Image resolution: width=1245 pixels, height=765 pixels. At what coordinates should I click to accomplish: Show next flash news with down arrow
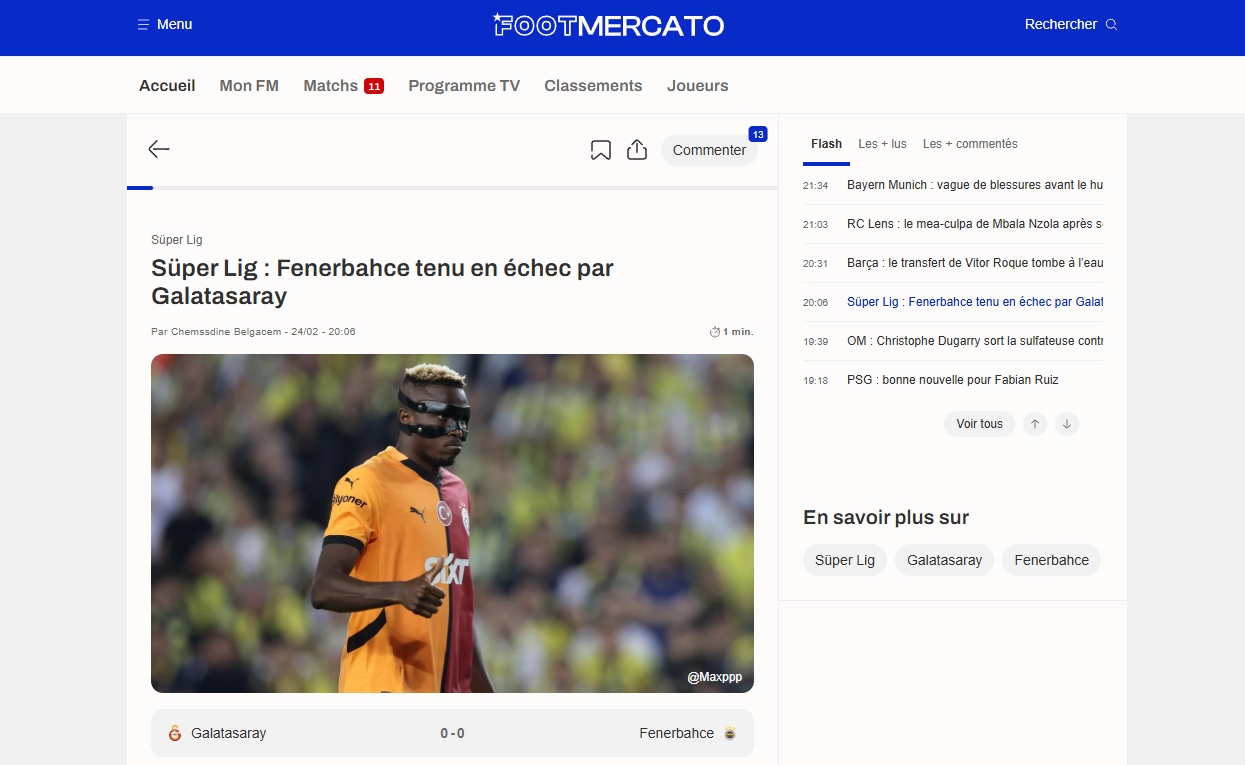pos(1067,424)
